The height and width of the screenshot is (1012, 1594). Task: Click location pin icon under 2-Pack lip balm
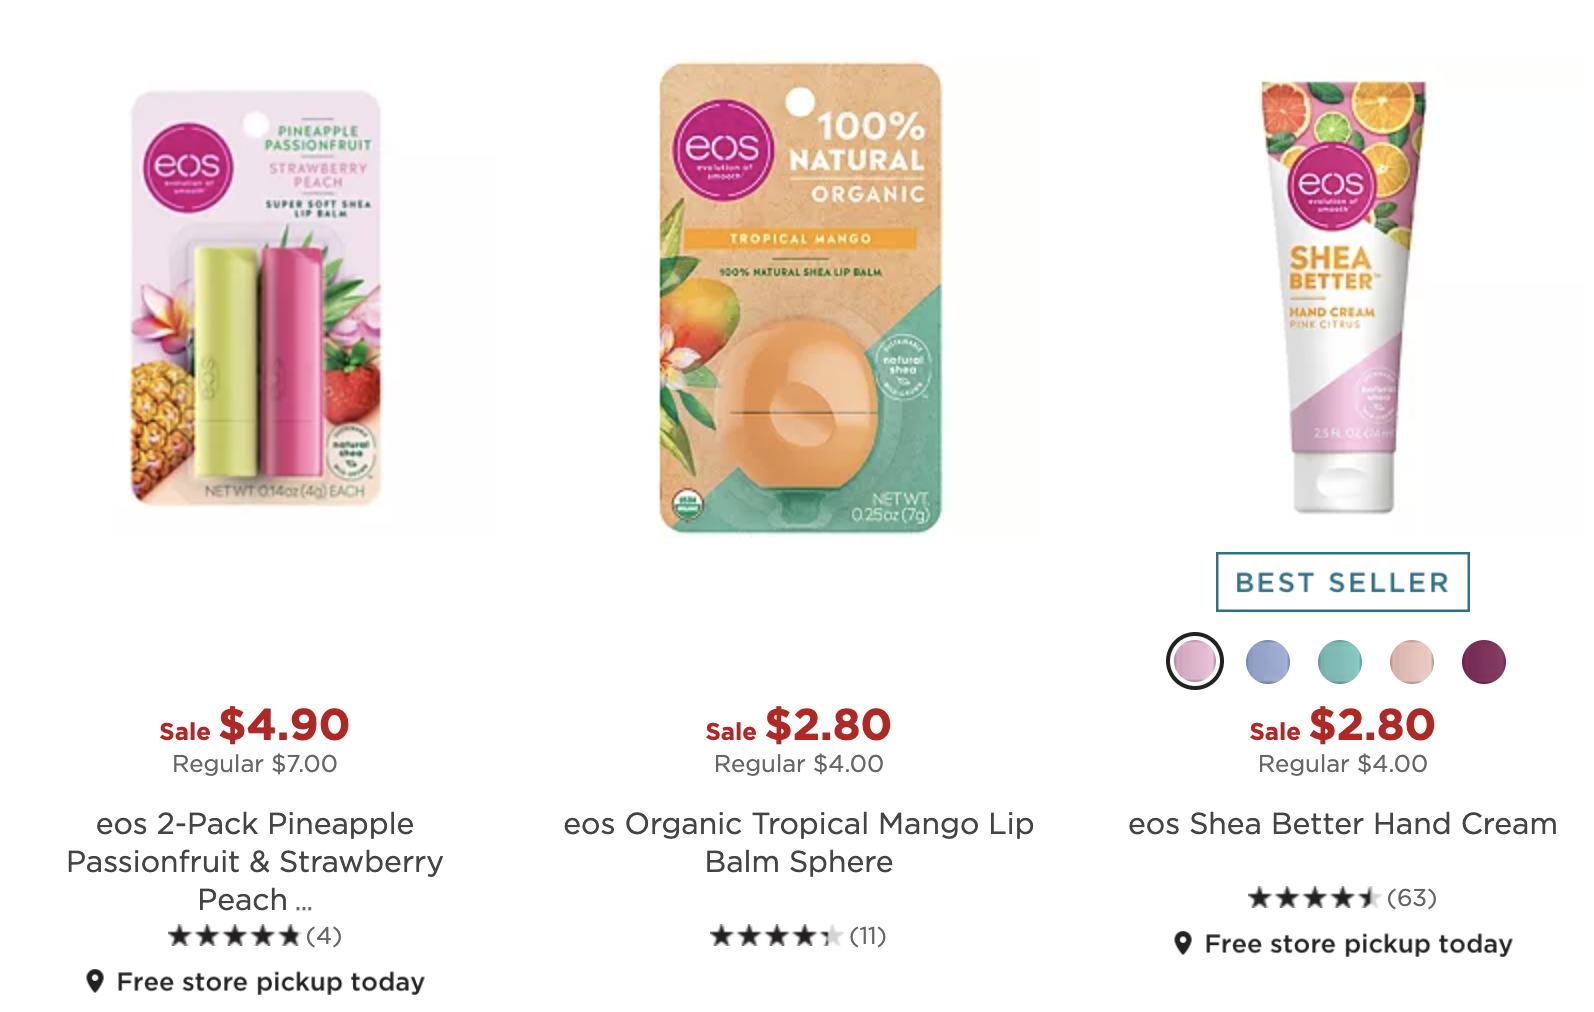(95, 981)
